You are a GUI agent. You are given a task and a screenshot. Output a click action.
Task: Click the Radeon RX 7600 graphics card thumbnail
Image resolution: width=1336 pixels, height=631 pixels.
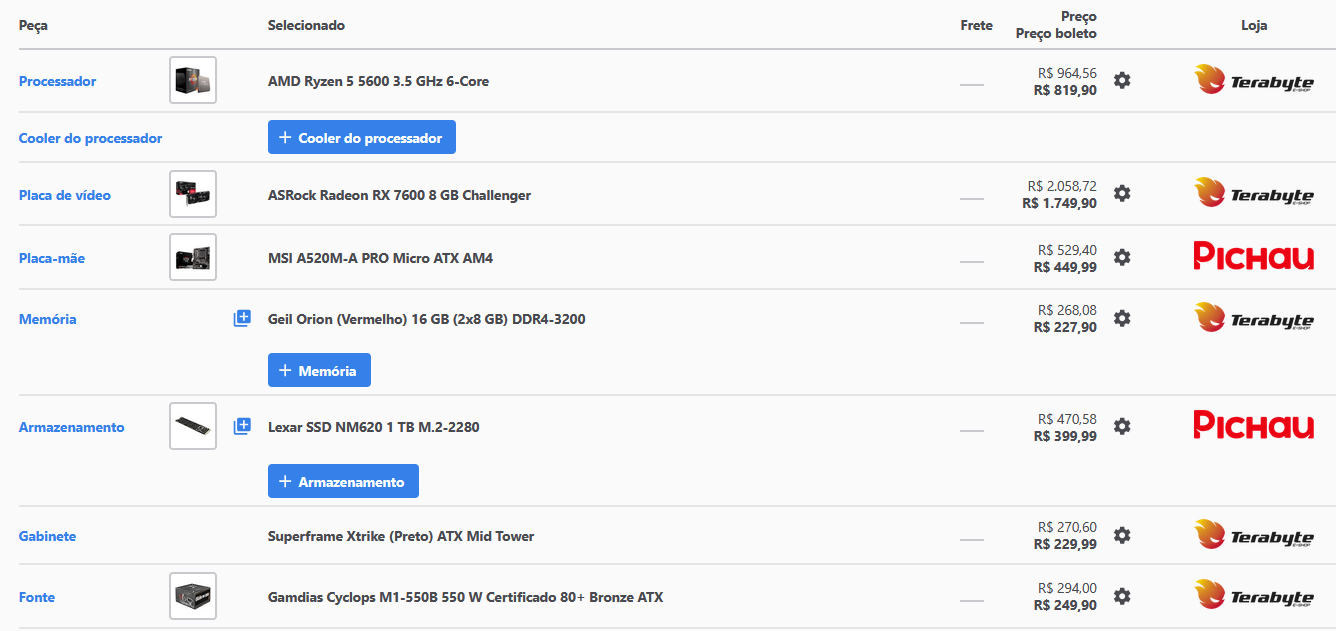(193, 194)
